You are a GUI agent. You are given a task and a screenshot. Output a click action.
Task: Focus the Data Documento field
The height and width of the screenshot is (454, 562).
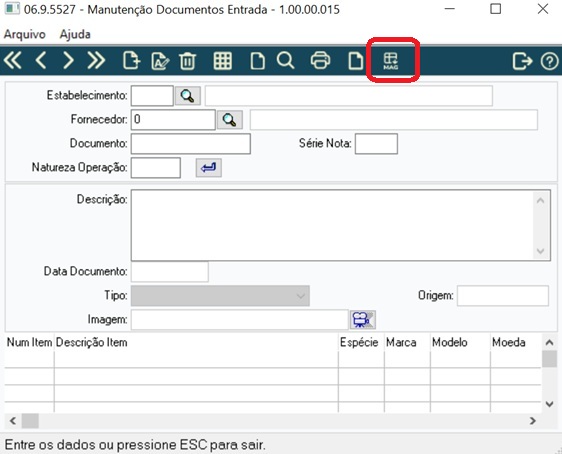(x=170, y=272)
